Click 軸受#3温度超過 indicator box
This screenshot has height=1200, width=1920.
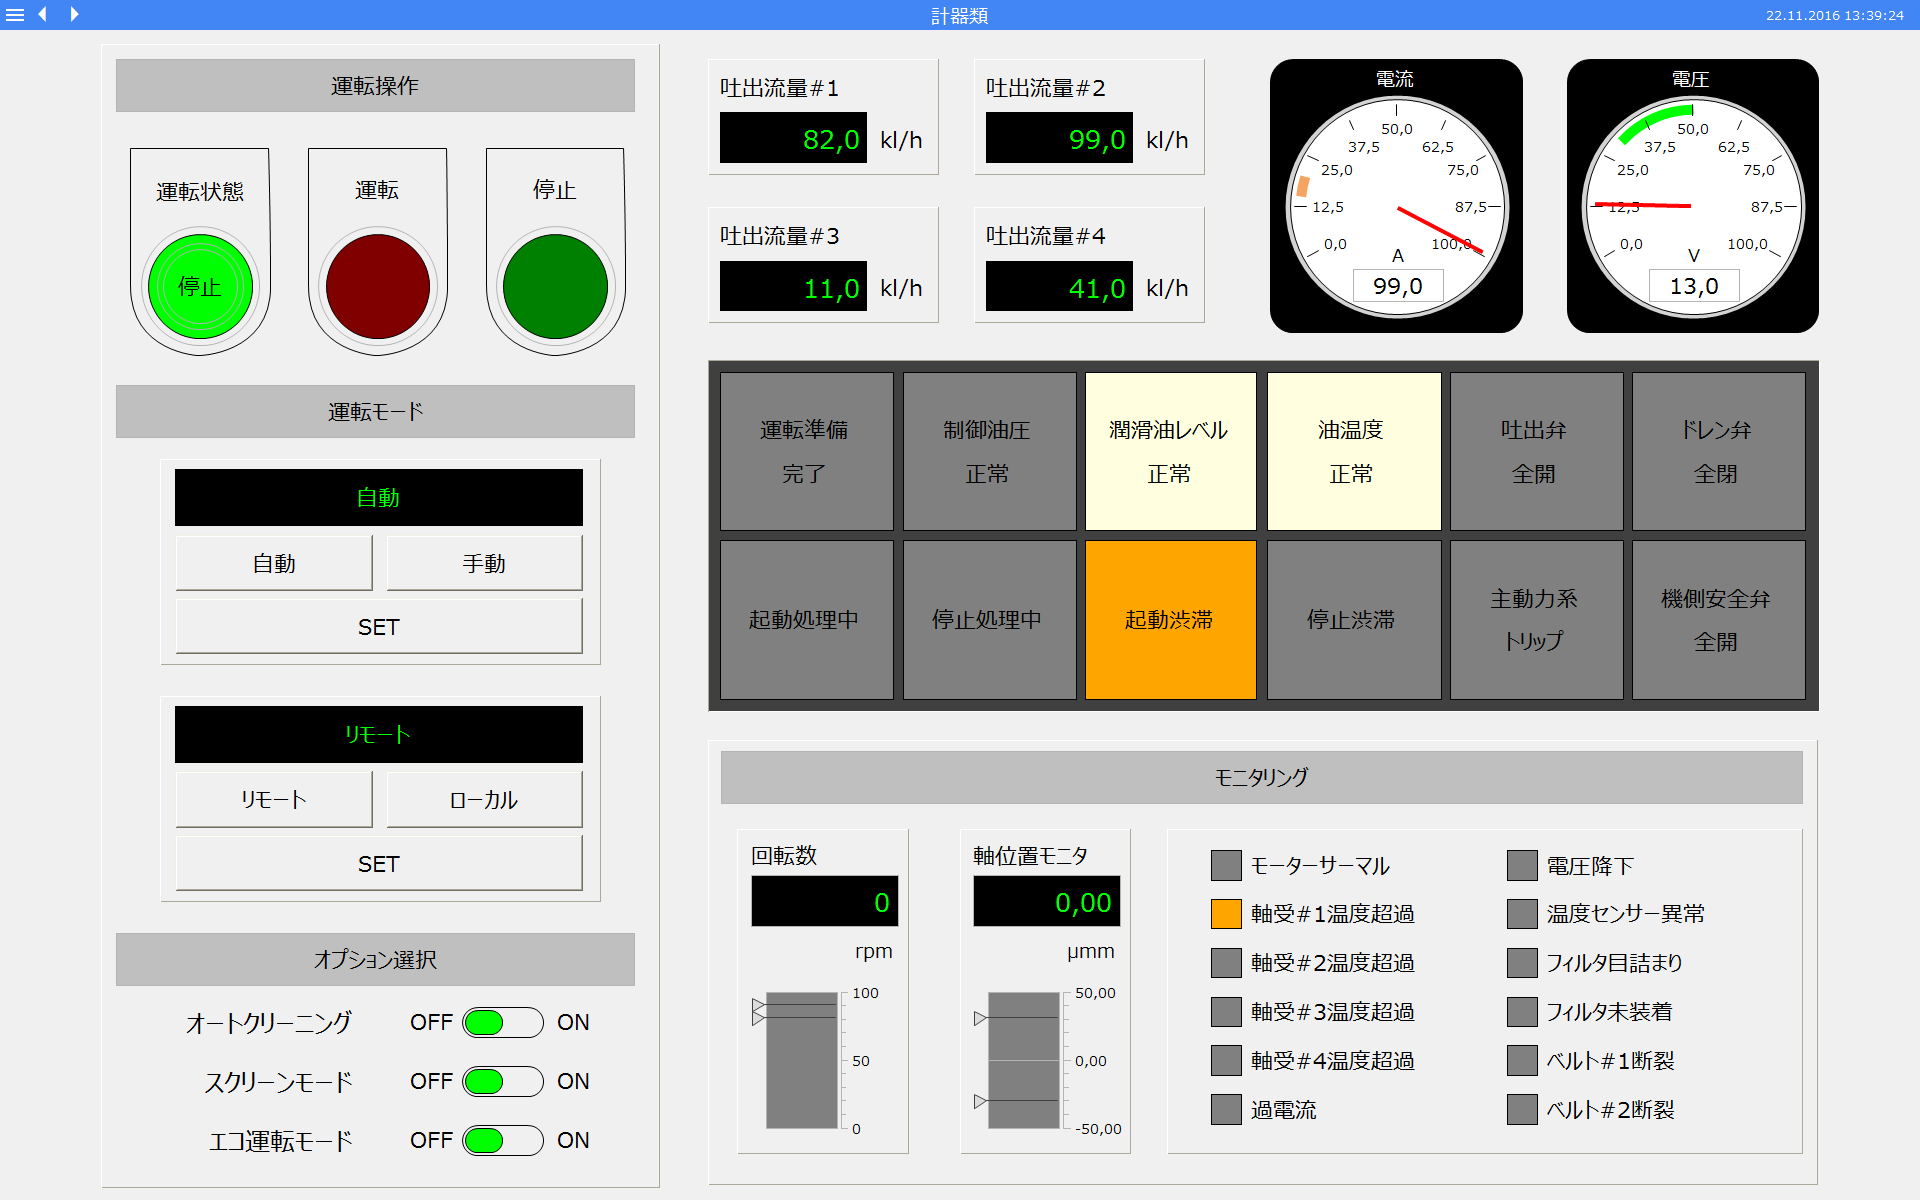(x=1226, y=1012)
